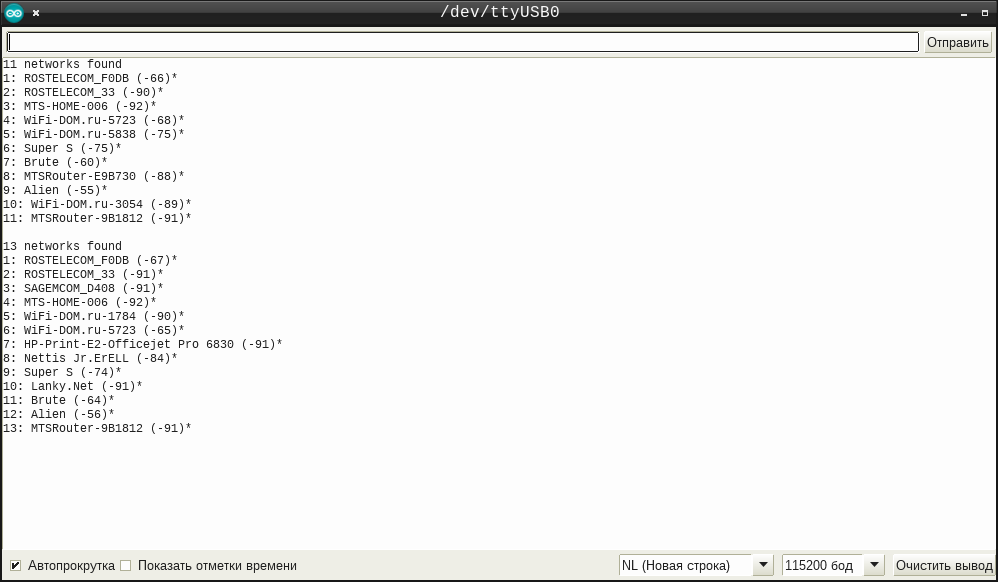The width and height of the screenshot is (998, 582).
Task: Select line '9: Alien (-55)*'
Action: pos(55,190)
